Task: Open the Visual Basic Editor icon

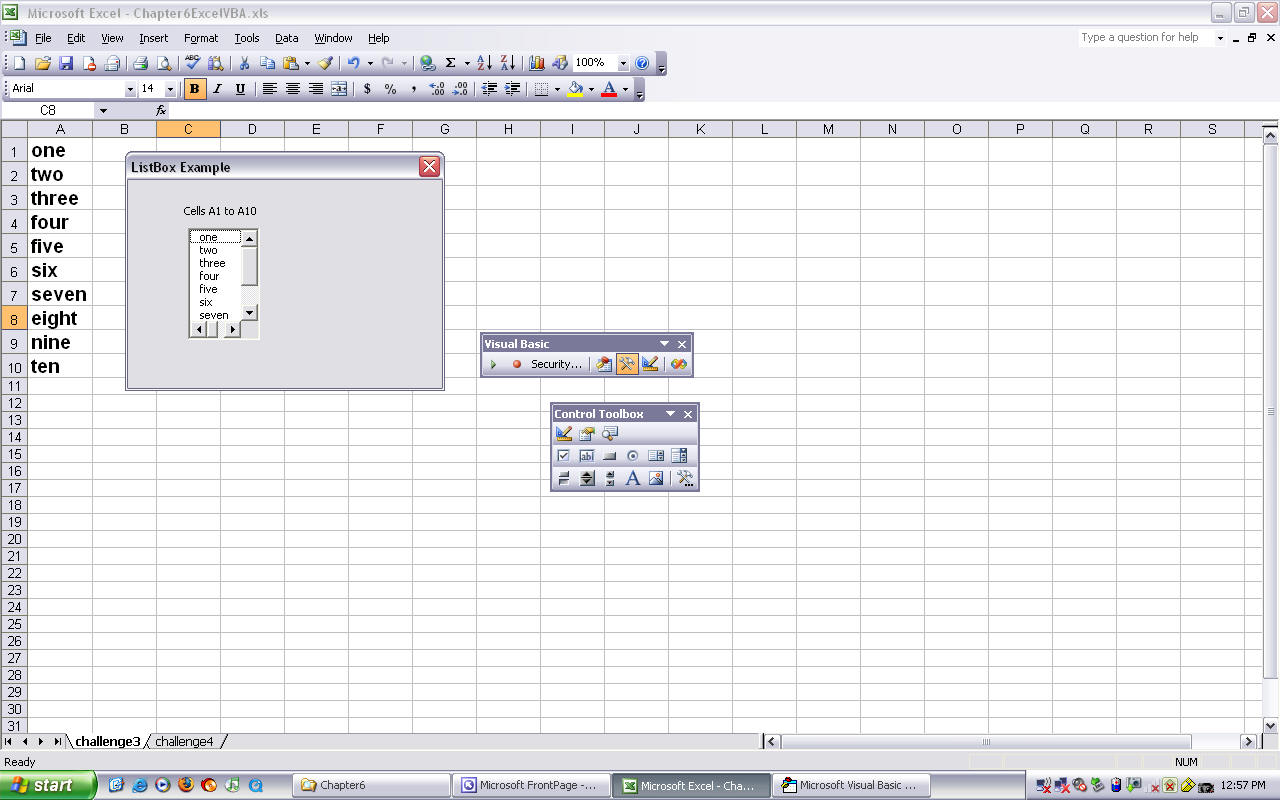Action: point(604,364)
